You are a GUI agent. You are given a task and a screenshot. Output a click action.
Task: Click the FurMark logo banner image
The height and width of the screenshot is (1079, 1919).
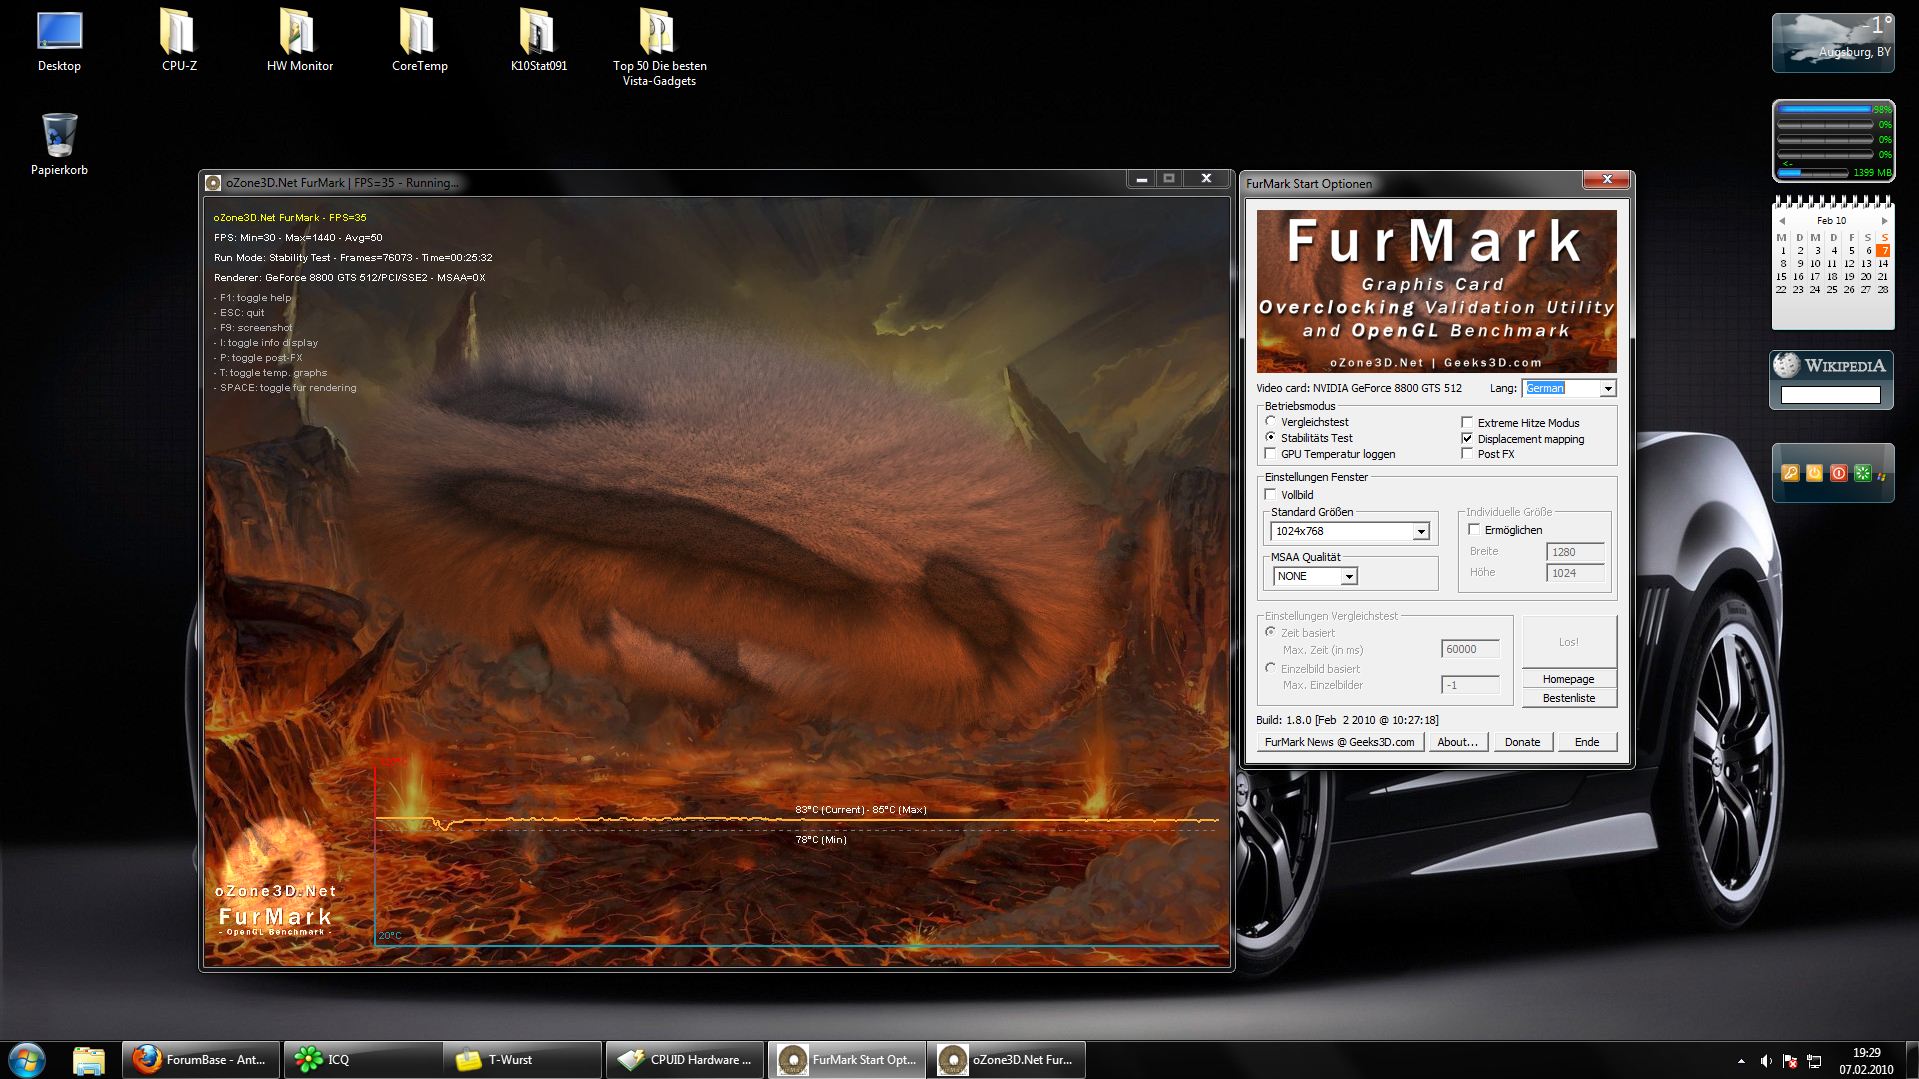(x=1436, y=291)
